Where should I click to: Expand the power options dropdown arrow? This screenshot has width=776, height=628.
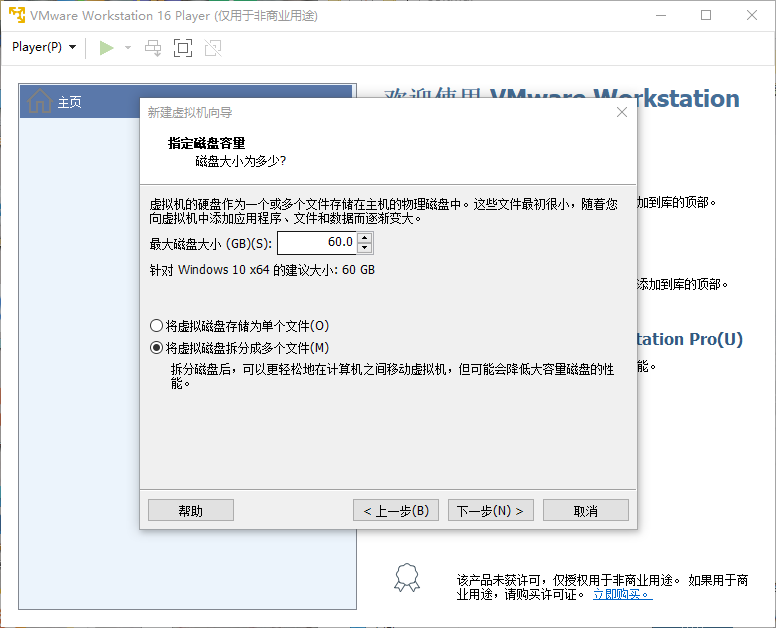(x=128, y=48)
